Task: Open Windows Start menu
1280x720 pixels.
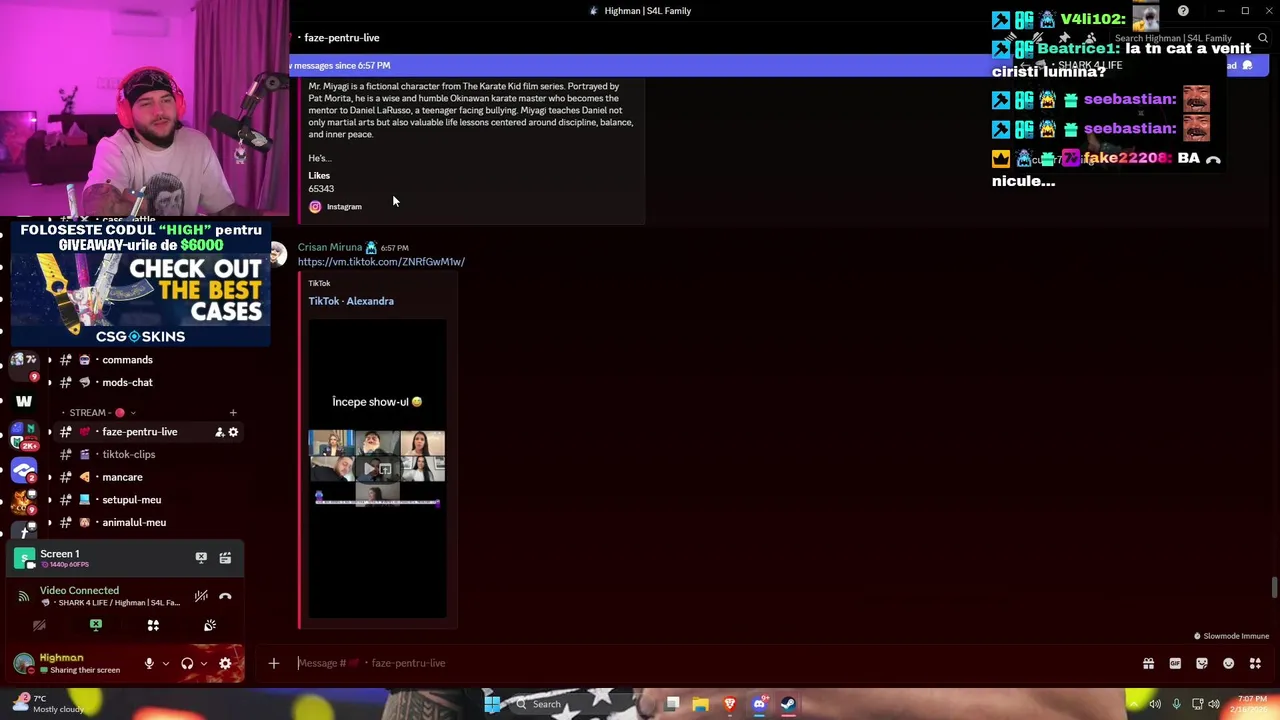Action: point(492,704)
